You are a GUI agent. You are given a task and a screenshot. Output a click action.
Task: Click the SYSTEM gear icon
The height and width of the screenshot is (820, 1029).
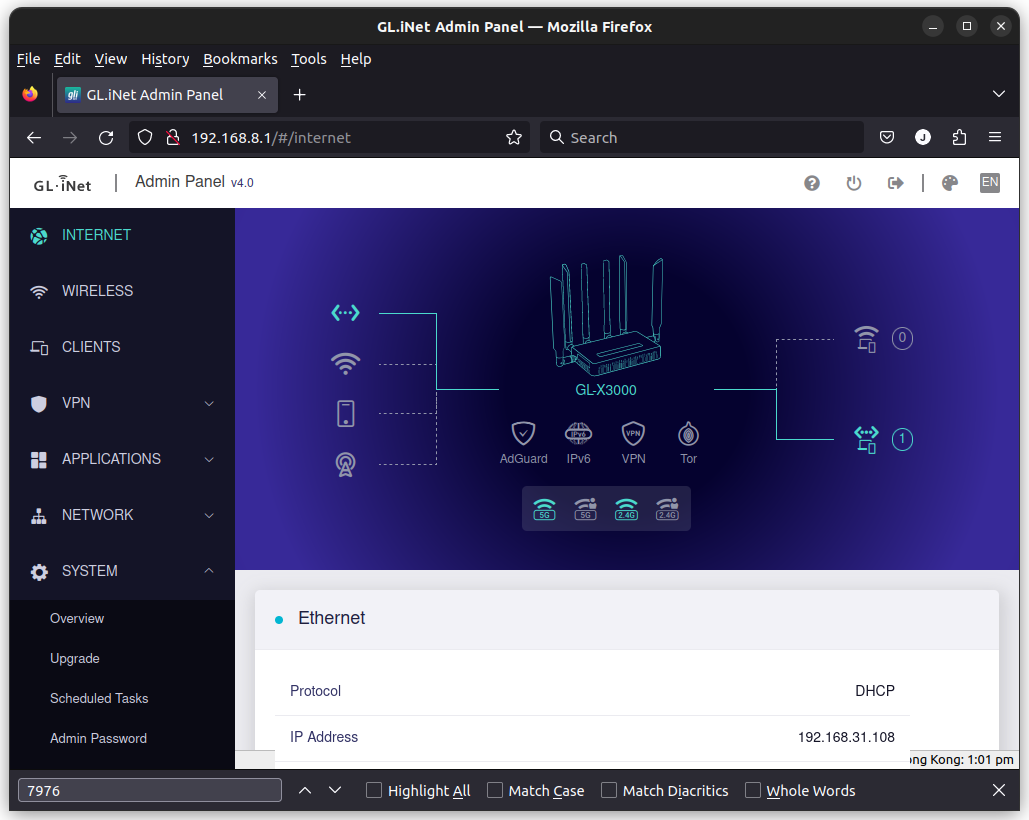39,572
